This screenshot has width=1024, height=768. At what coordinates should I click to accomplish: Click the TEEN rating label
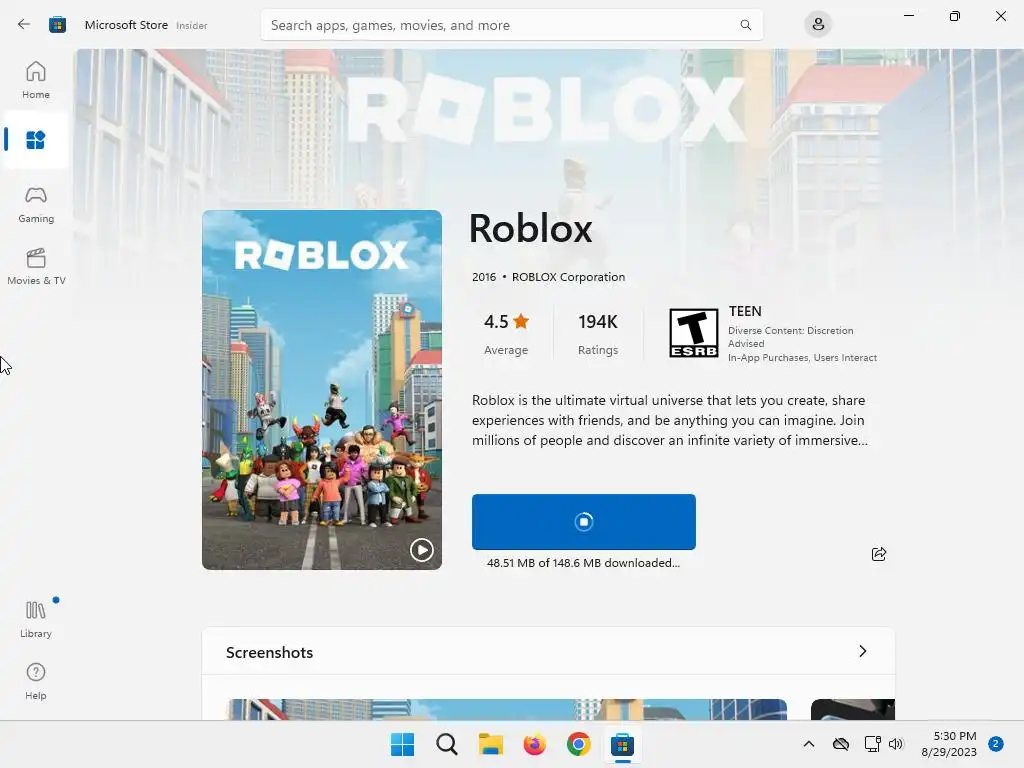tap(745, 311)
